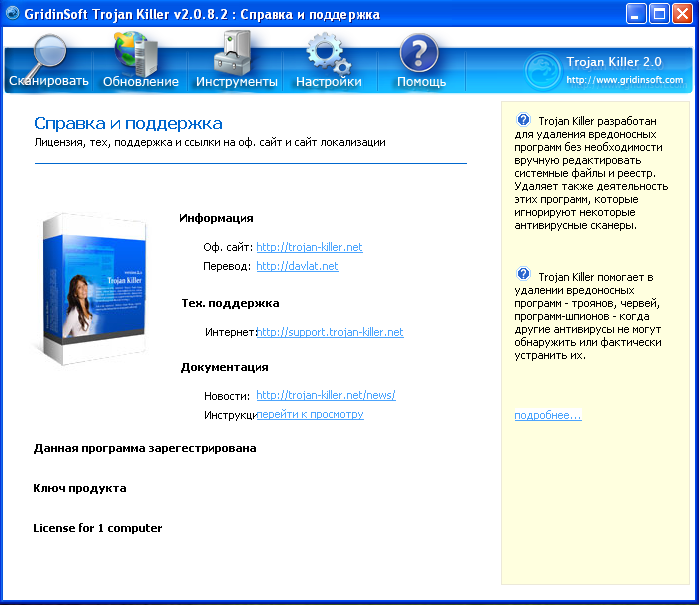Open the Обновление globe and server icon
The height and width of the screenshot is (605, 699).
136,54
